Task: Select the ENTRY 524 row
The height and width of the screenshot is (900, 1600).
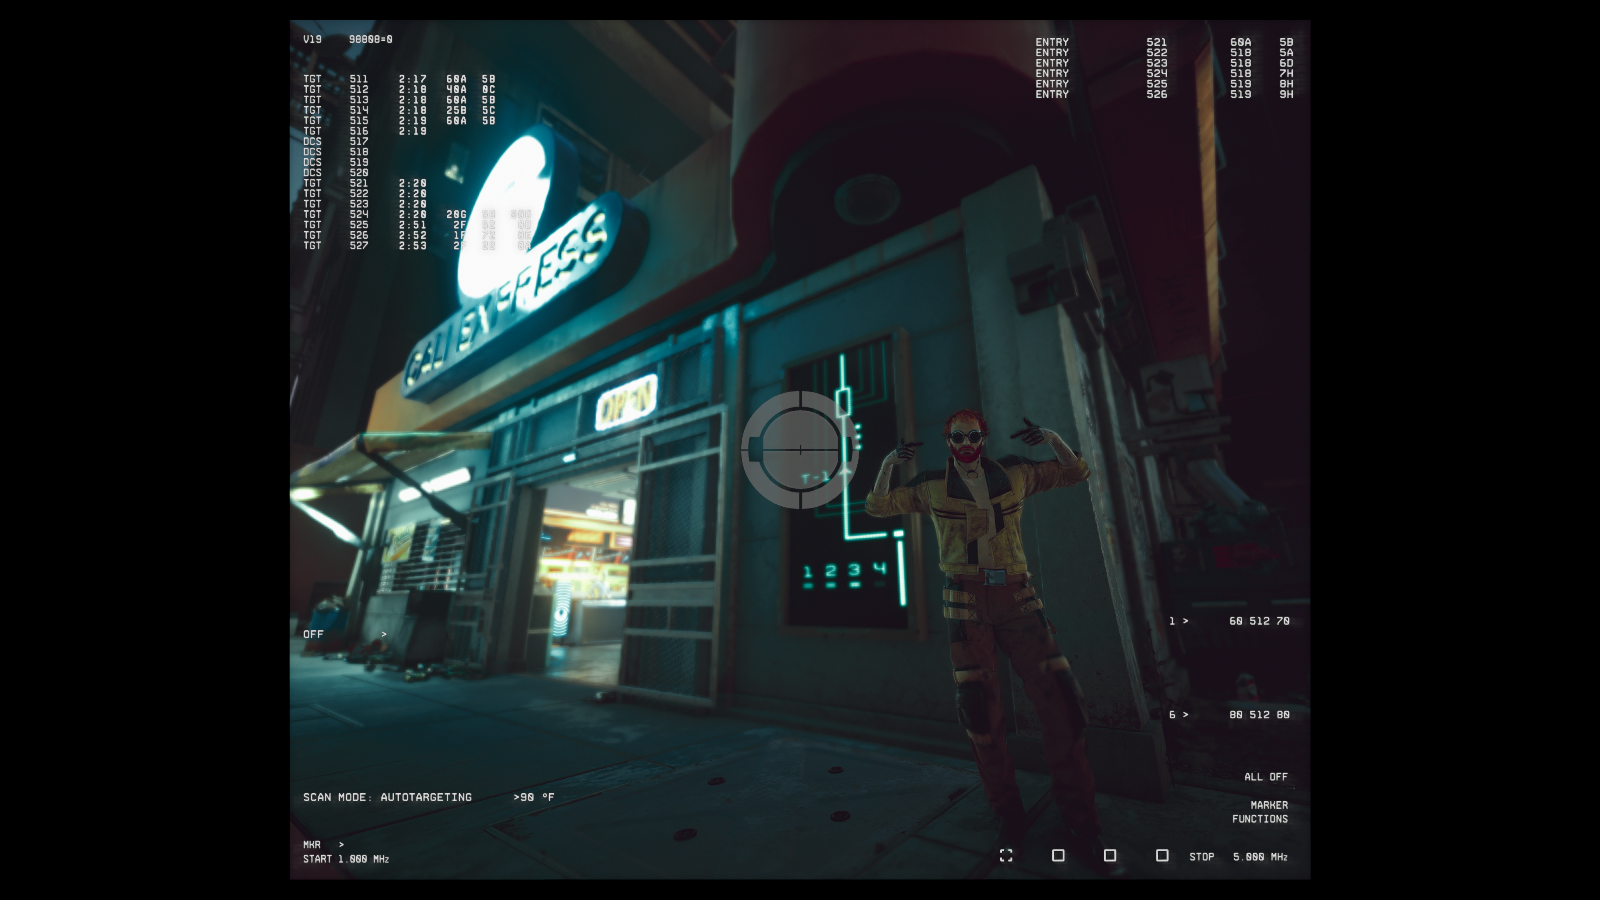Action: [1164, 73]
